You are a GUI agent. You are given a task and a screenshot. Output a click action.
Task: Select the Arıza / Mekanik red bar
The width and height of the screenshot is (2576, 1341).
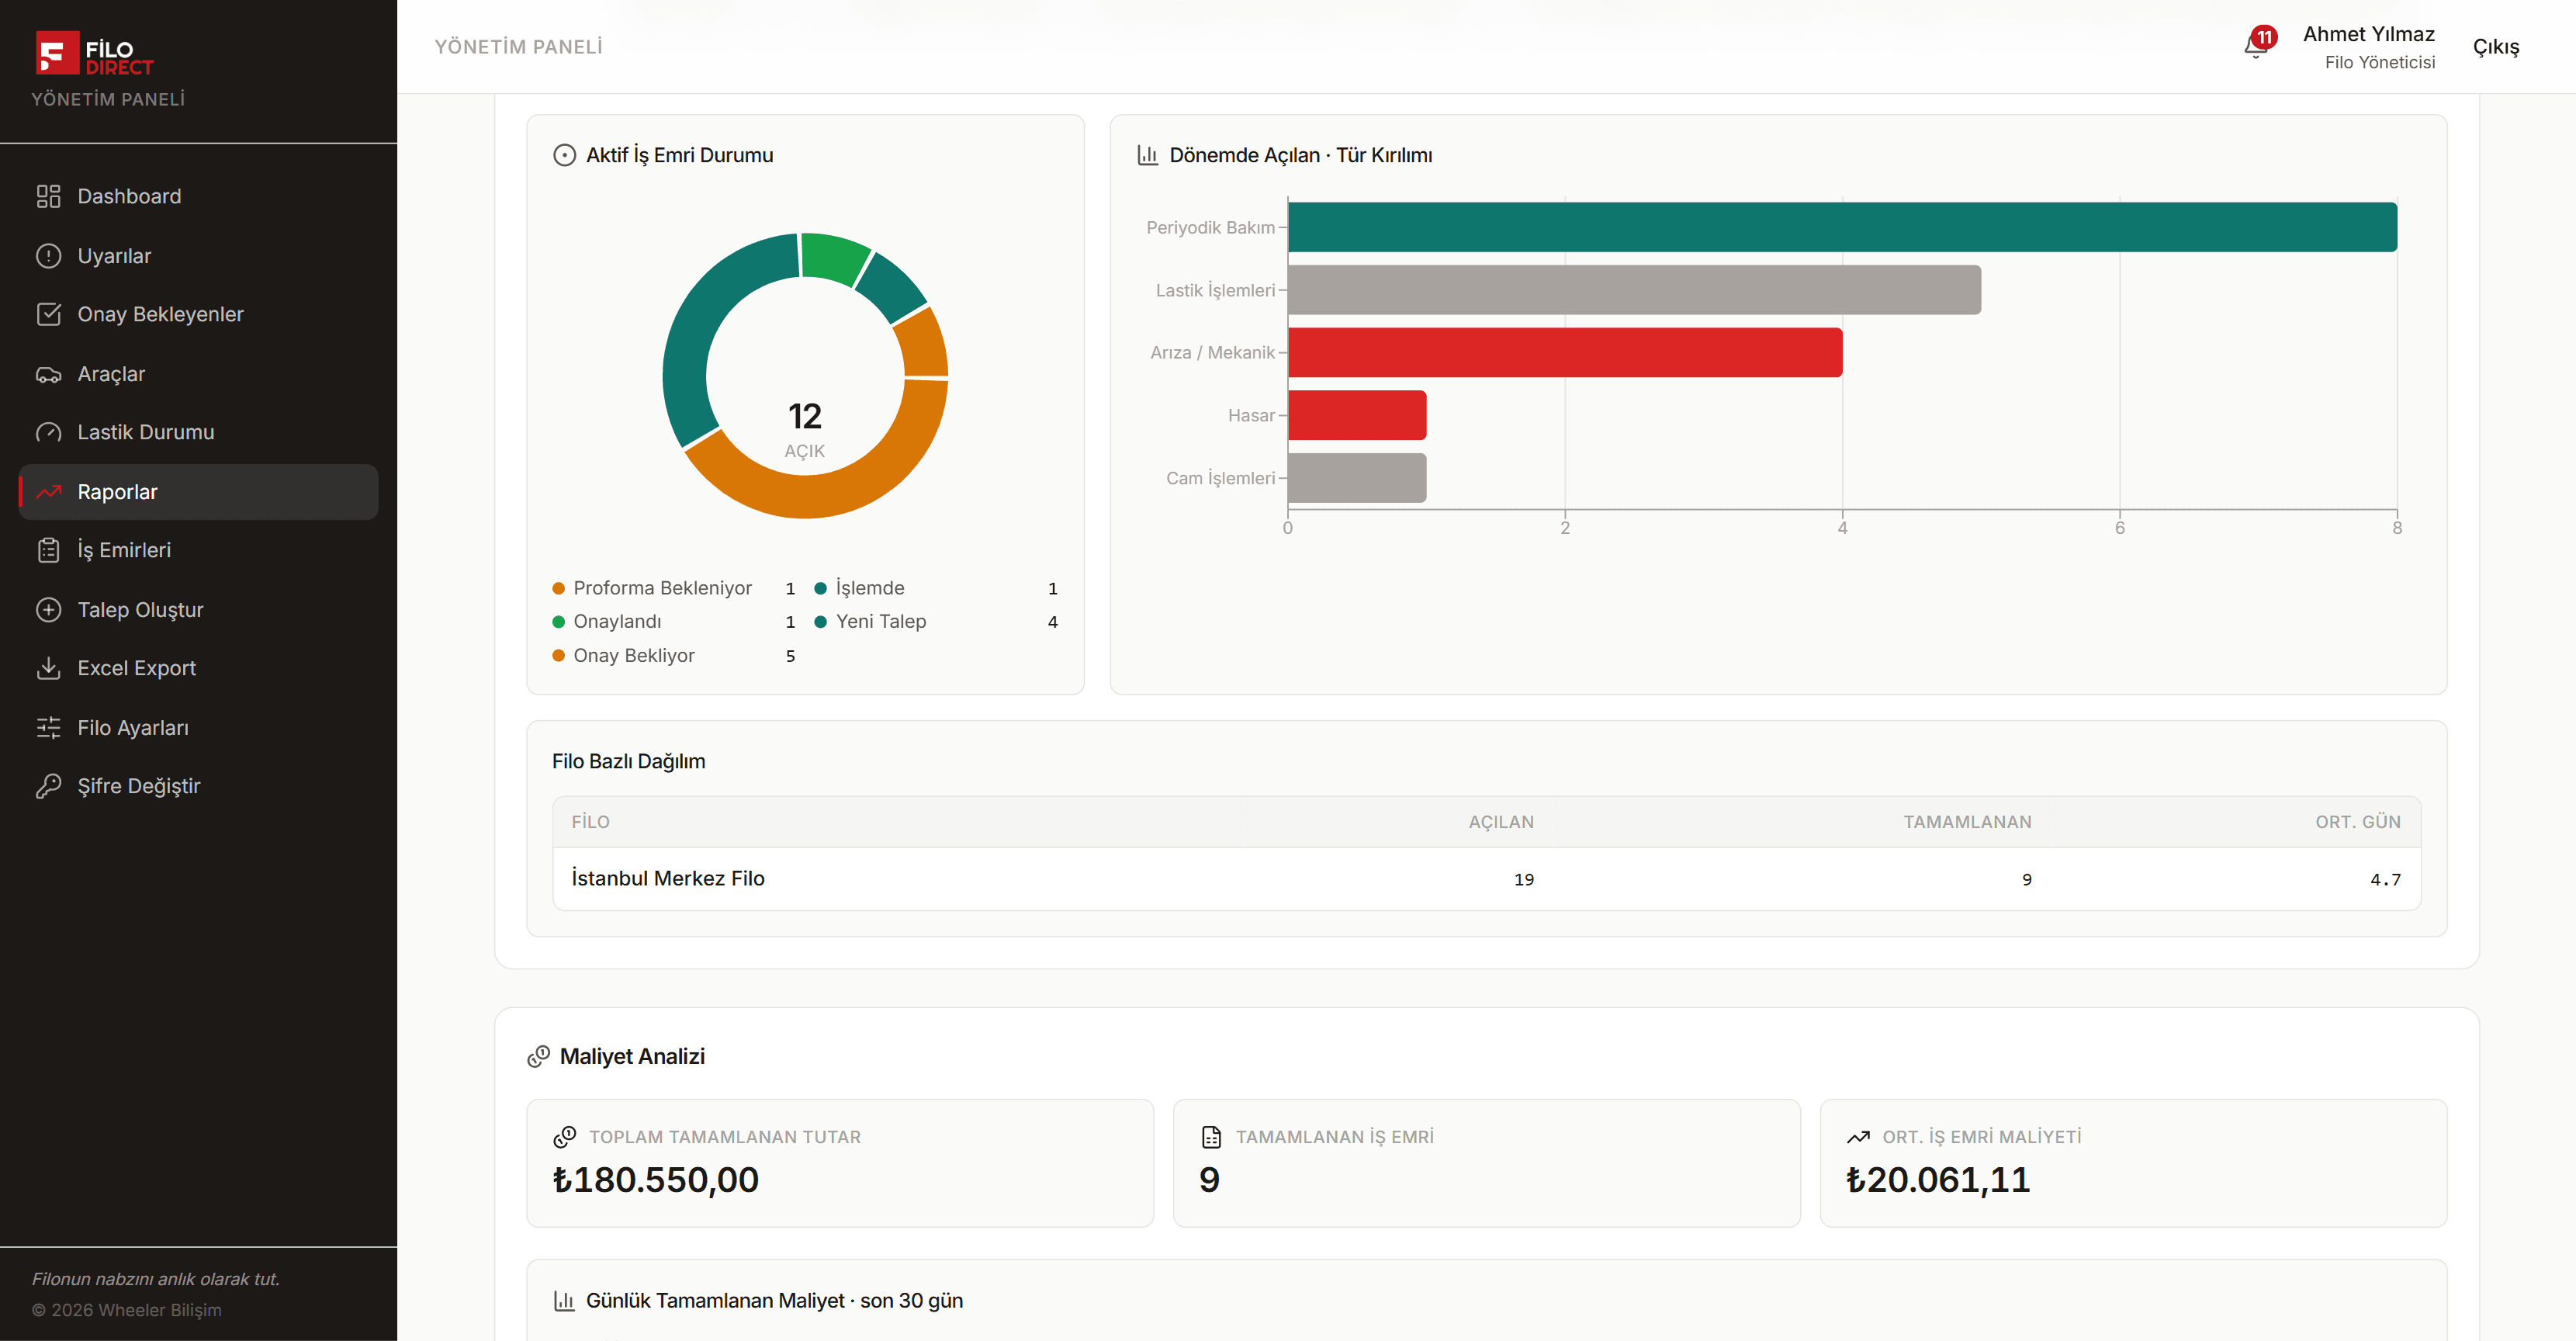[1565, 352]
